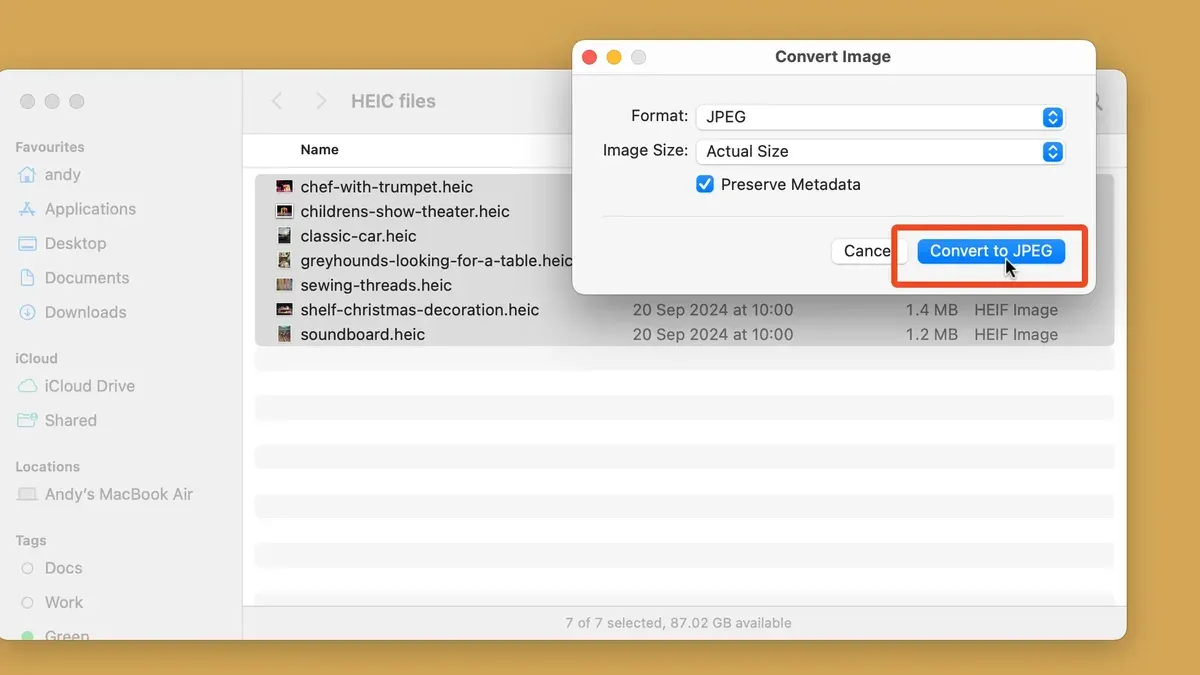1200x675 pixels.
Task: Click the Docs tag circle
Action: tap(27, 568)
